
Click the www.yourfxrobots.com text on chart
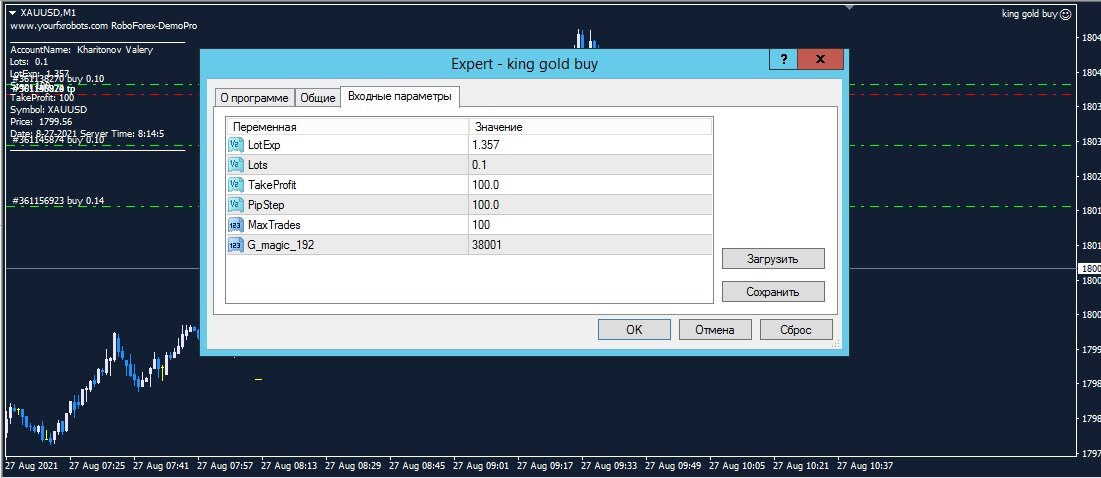[59, 25]
